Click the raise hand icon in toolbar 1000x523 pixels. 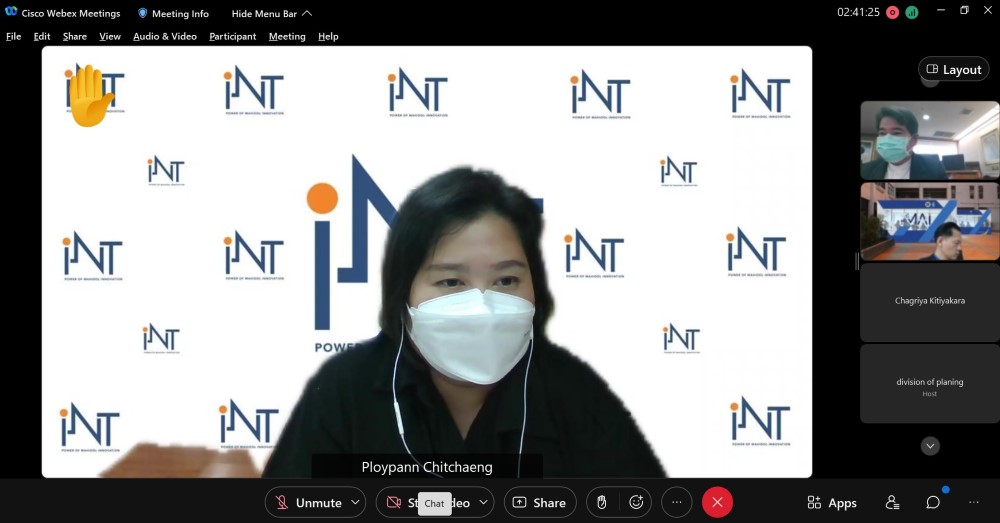(x=601, y=503)
